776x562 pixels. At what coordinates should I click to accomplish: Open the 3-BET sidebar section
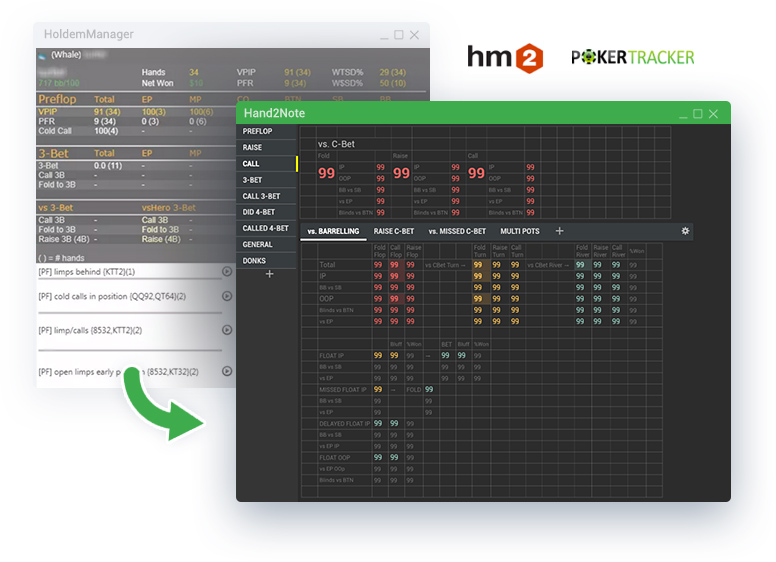pyautogui.click(x=252, y=180)
